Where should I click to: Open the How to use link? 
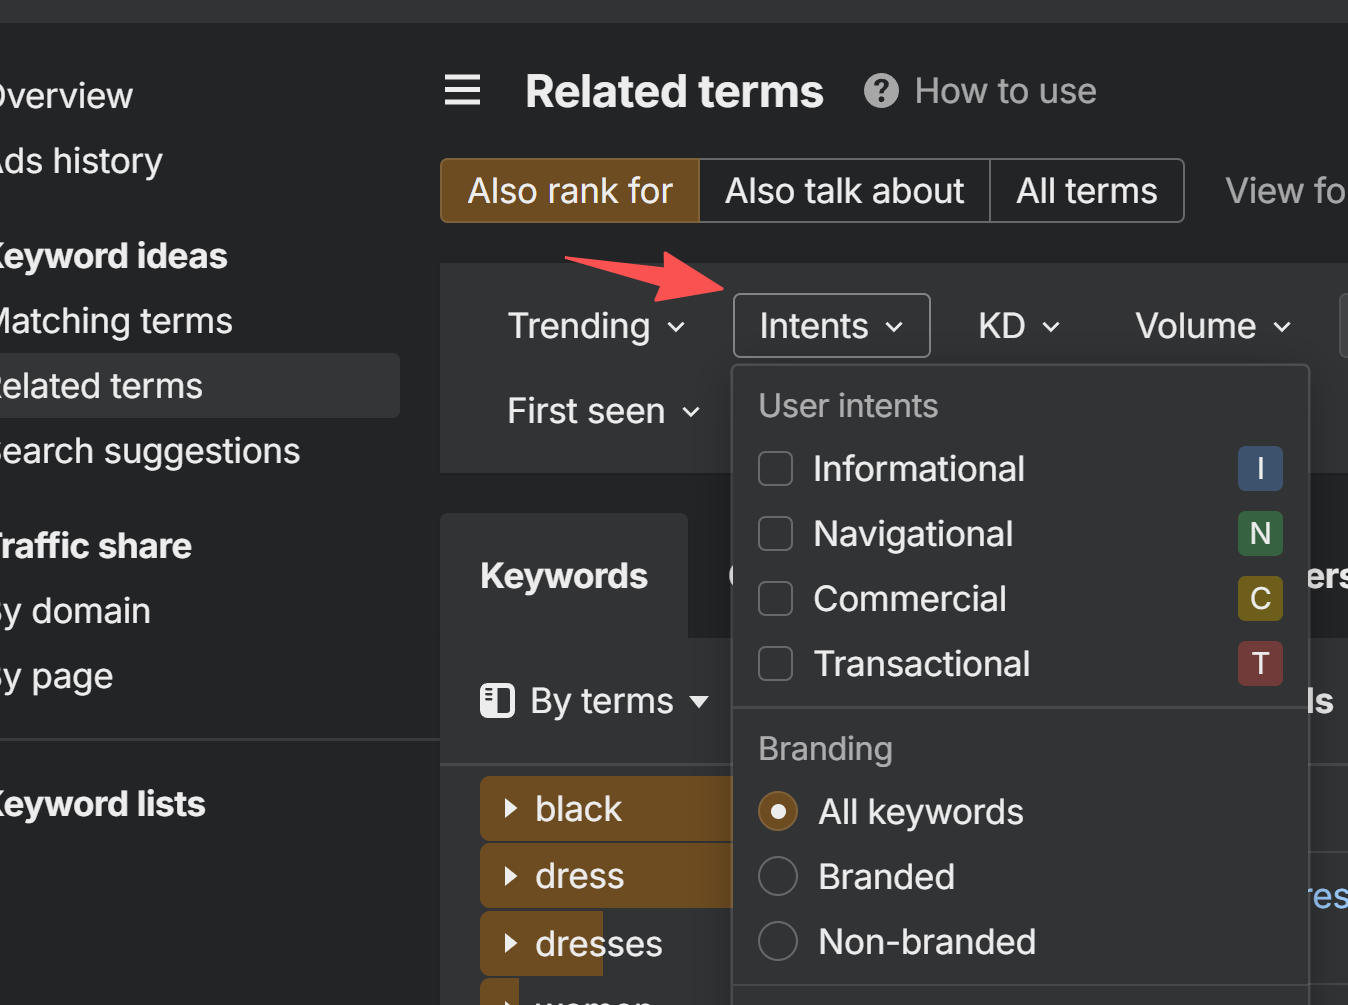[1005, 91]
